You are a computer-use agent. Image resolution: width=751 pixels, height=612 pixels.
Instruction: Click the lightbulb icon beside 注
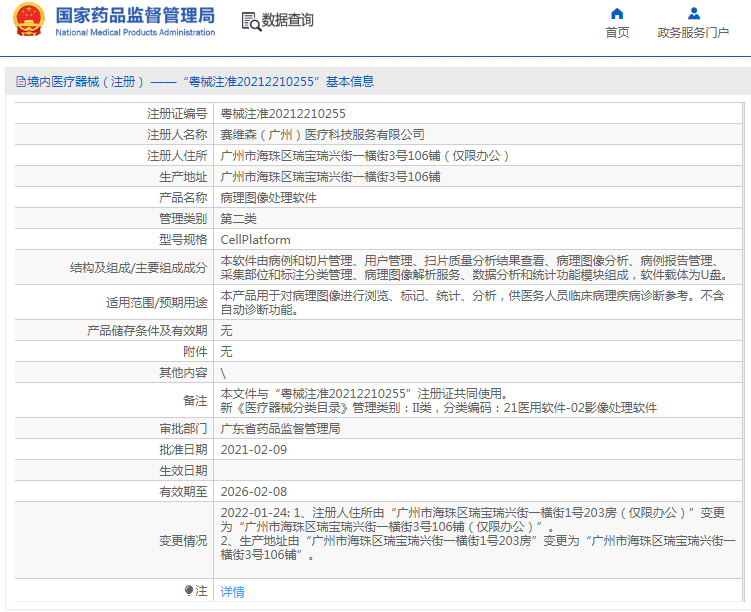pos(189,590)
